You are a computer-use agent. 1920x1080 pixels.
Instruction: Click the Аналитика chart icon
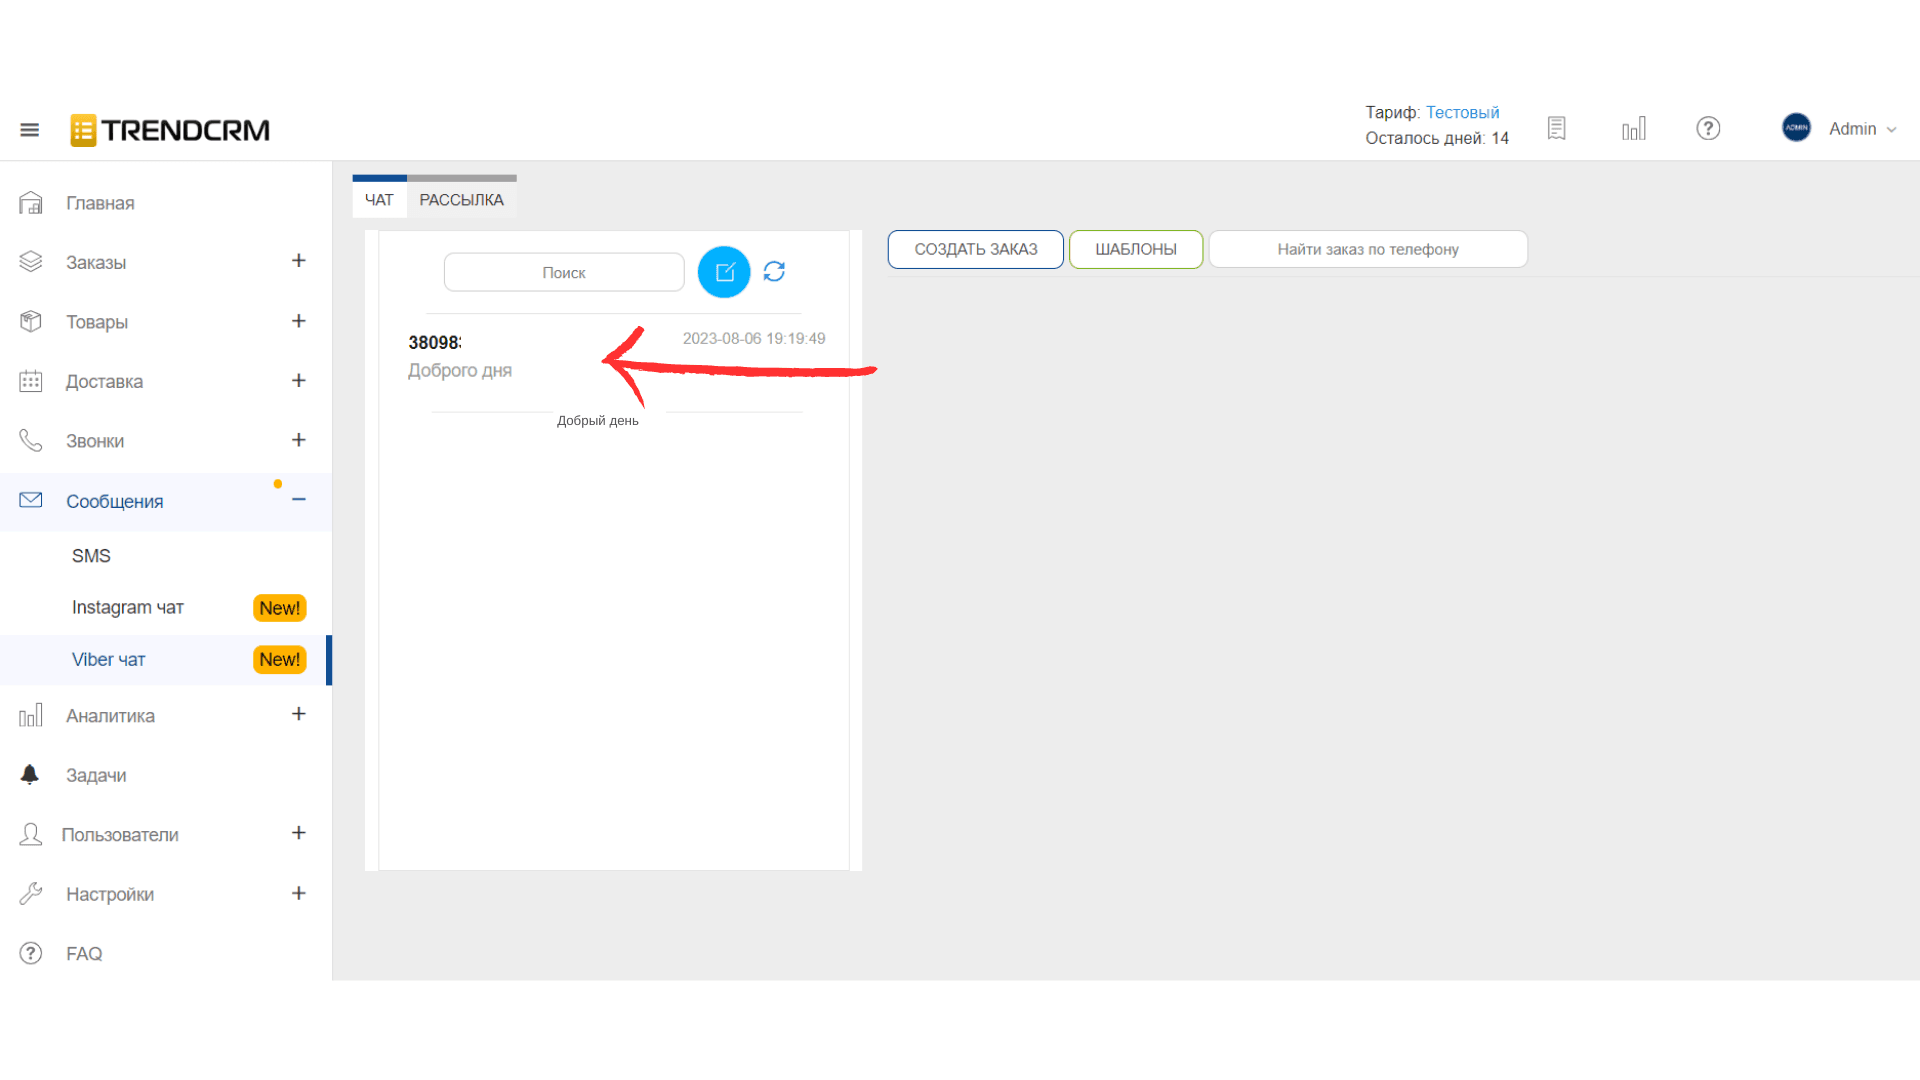31,715
